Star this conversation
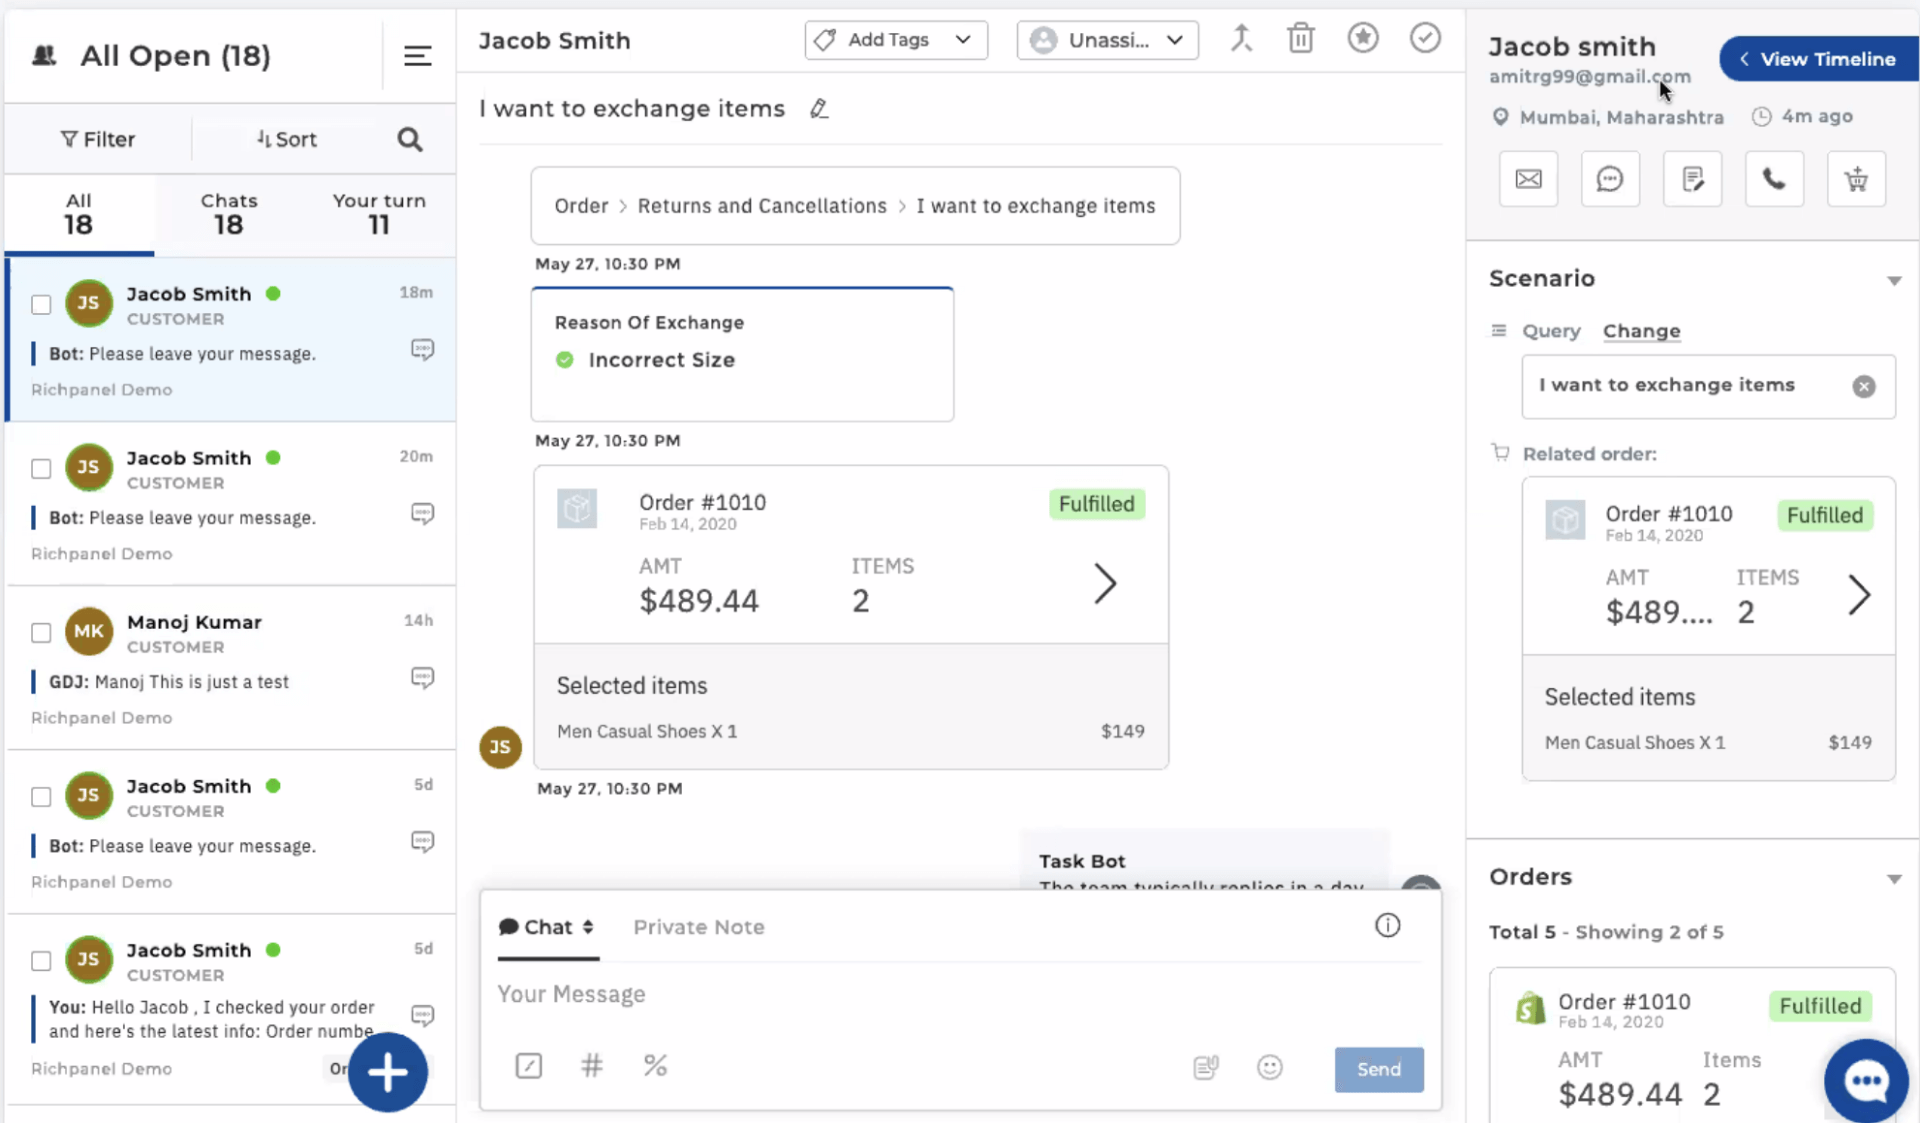Image resolution: width=1920 pixels, height=1123 pixels. click(1362, 38)
